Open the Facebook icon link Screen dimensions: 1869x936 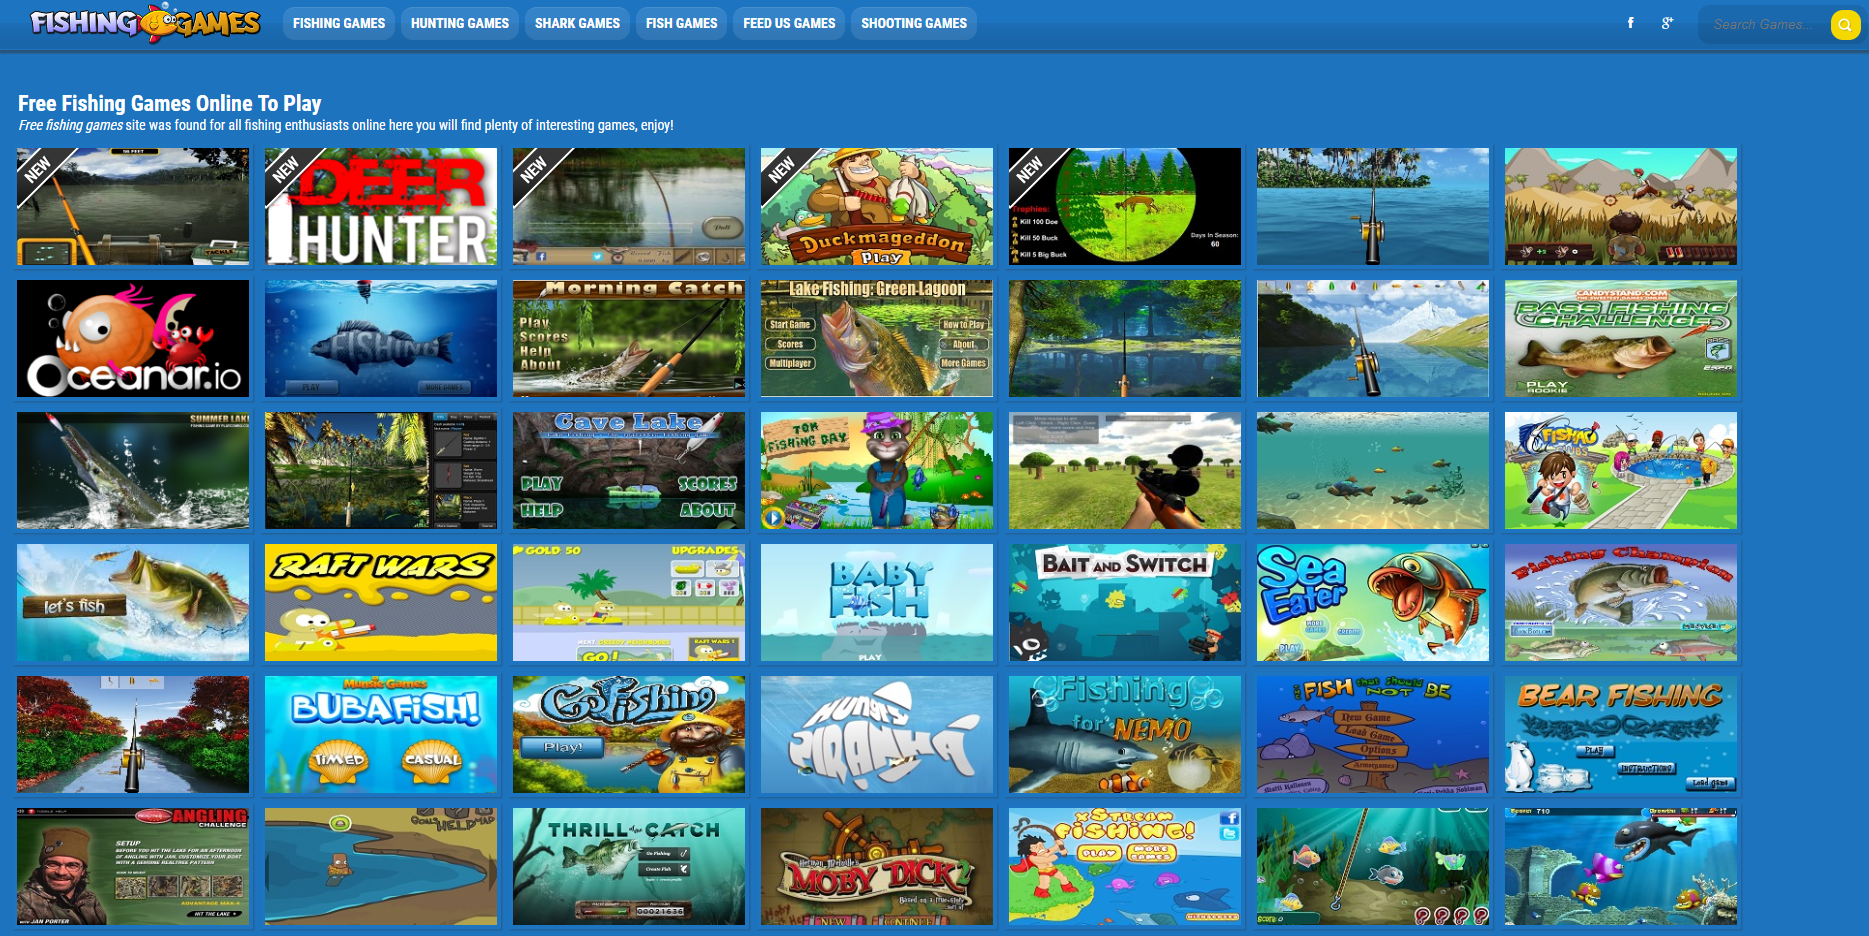click(1631, 23)
